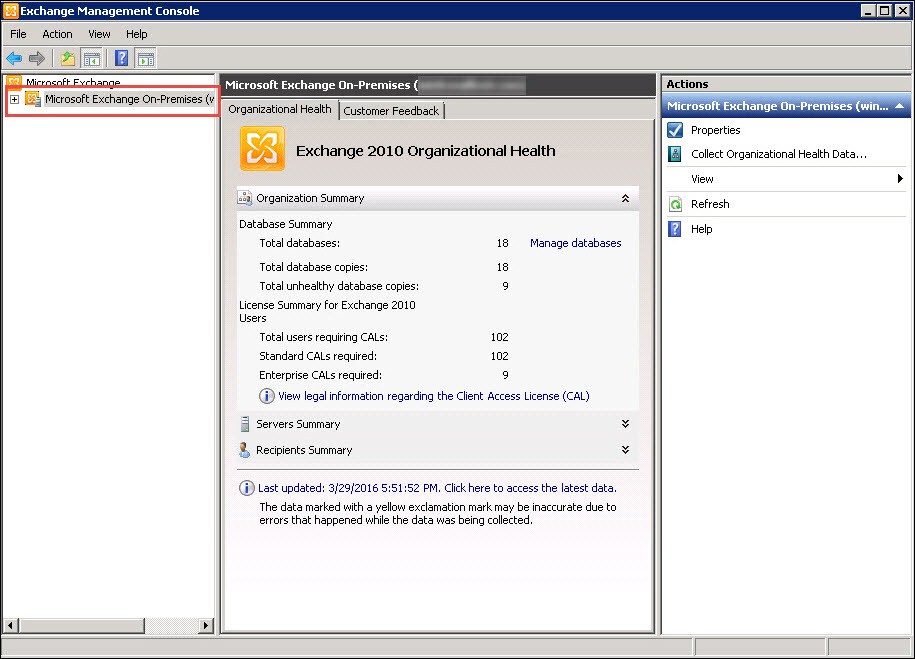Open the View submenu arrow in Actions

(x=900, y=179)
